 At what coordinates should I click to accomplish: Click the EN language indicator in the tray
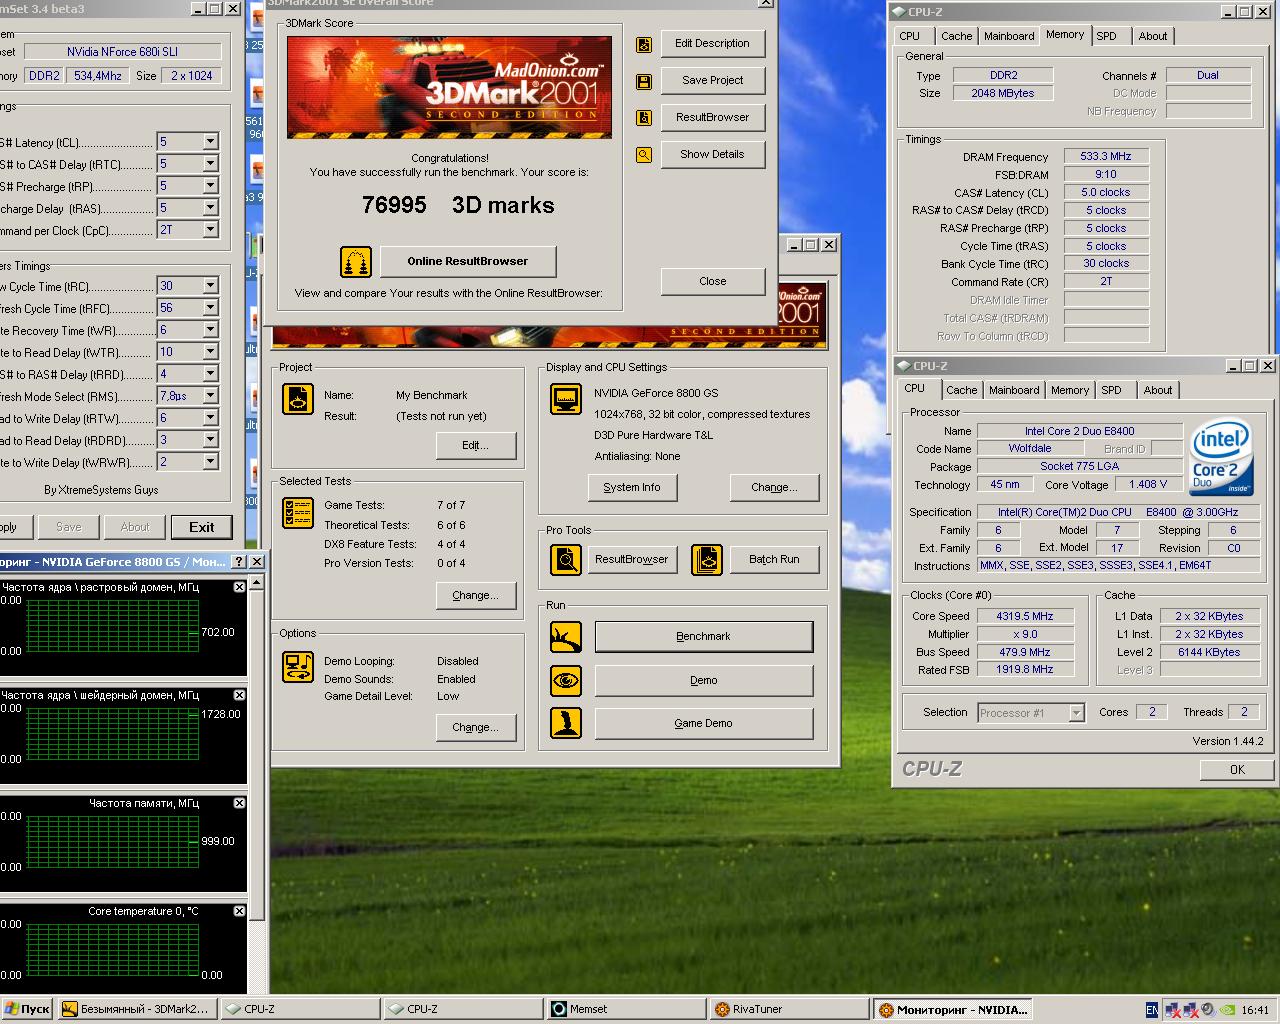pos(1152,1010)
